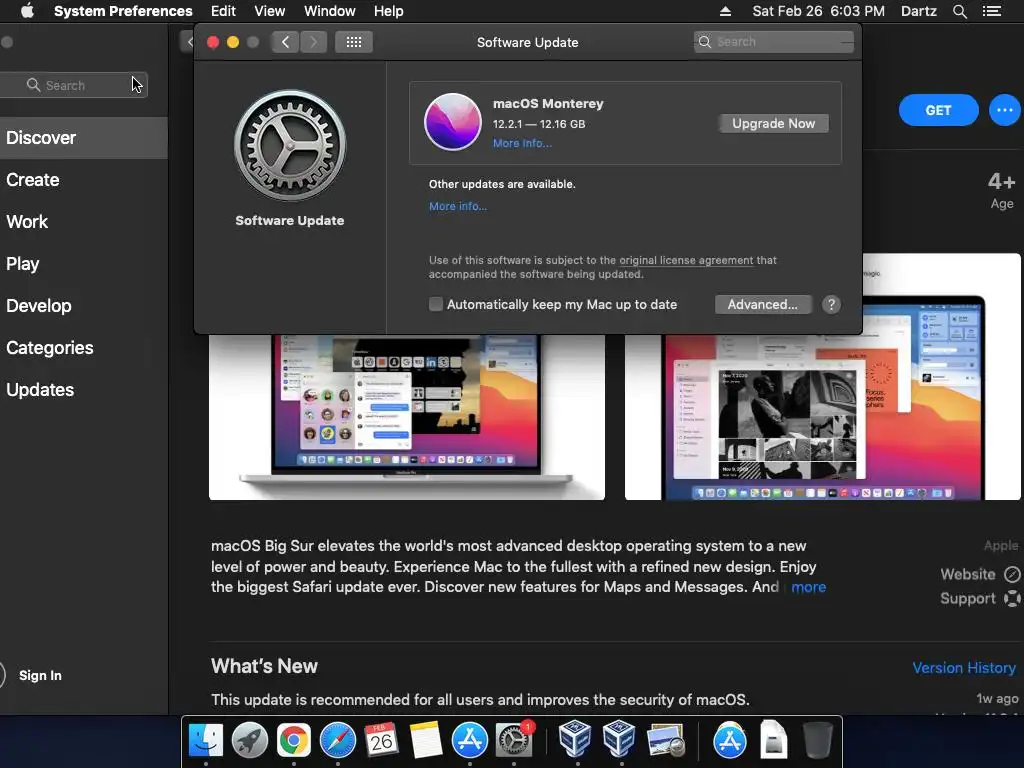Image resolution: width=1024 pixels, height=768 pixels.
Task: Launch Safari compass icon in Dock
Action: tap(338, 740)
